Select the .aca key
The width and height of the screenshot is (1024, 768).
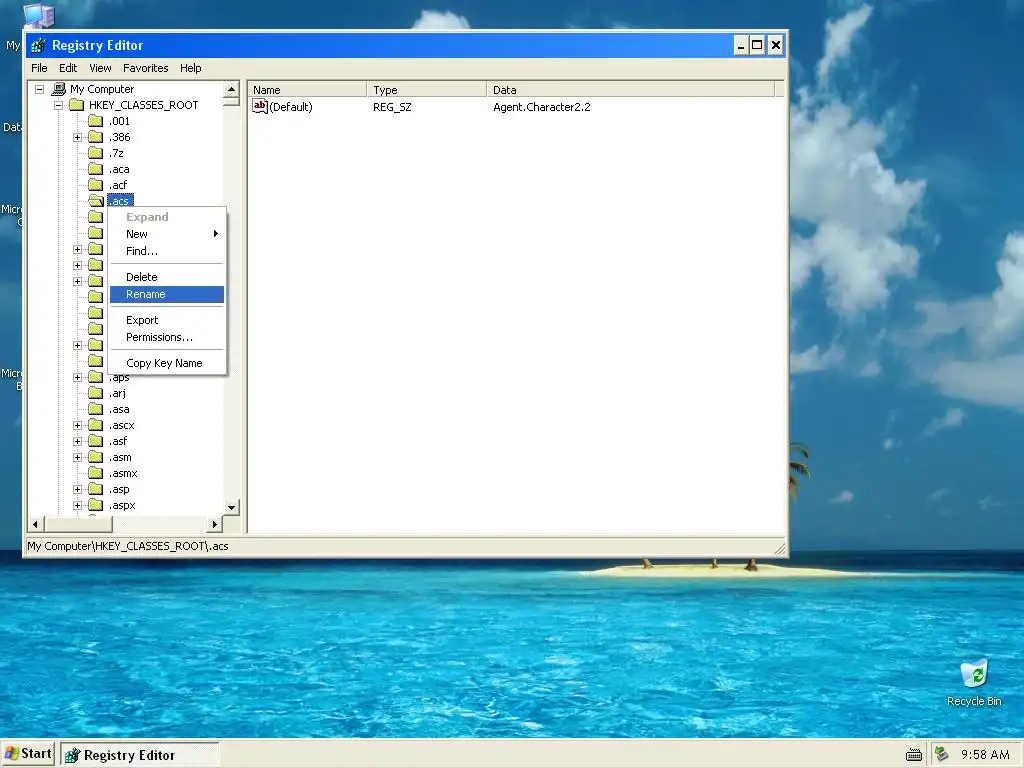(119, 169)
